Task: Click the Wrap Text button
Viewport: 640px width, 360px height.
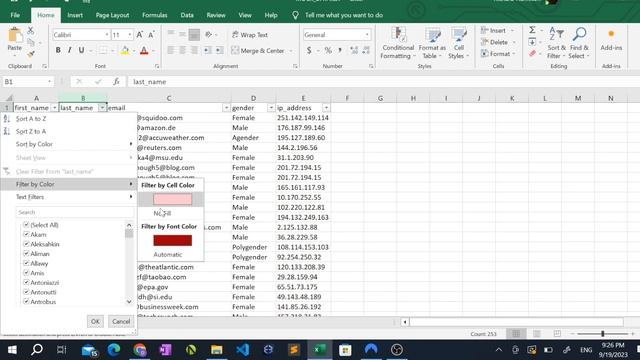Action: coord(250,35)
